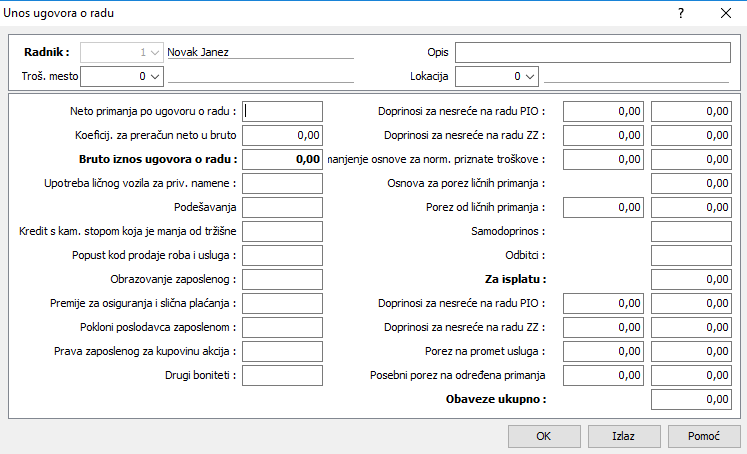Click the Drugi boniteti input box
747x454 pixels.
(283, 375)
